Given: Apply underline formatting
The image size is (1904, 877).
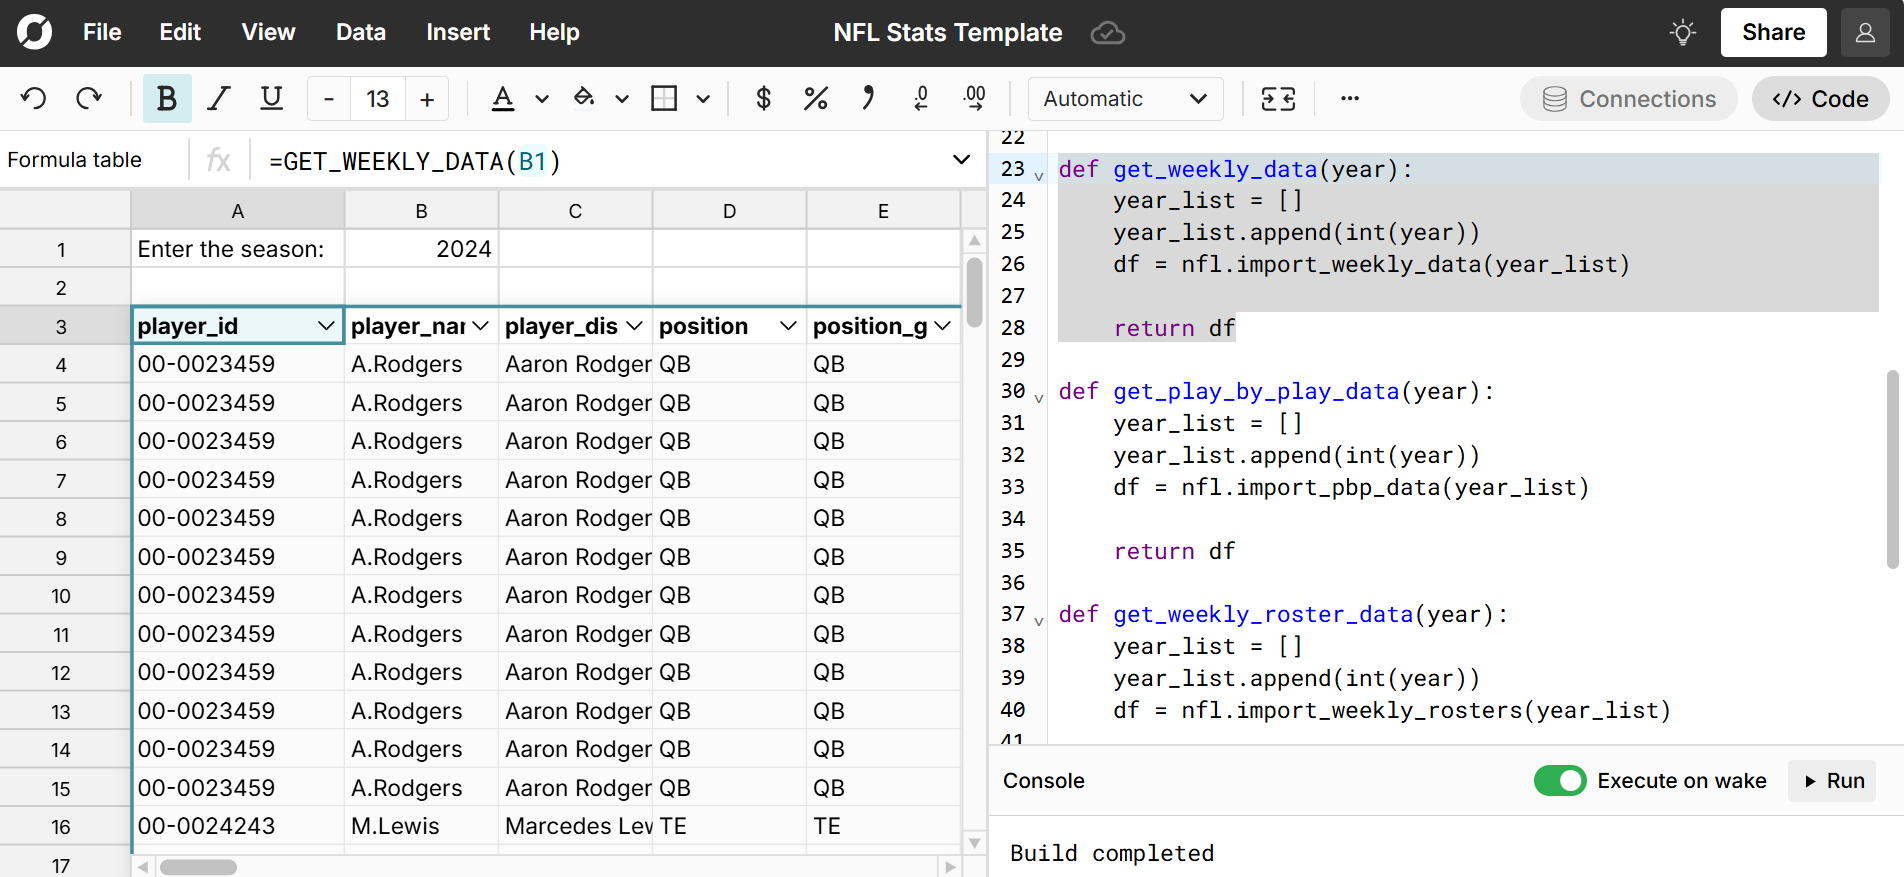Looking at the screenshot, I should point(271,98).
